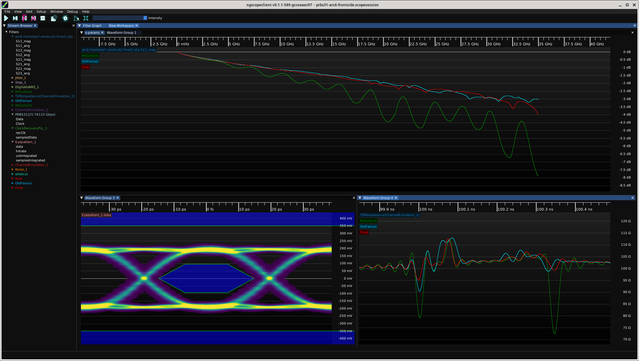
Task: Select the sampledData stream
Action: [26, 137]
